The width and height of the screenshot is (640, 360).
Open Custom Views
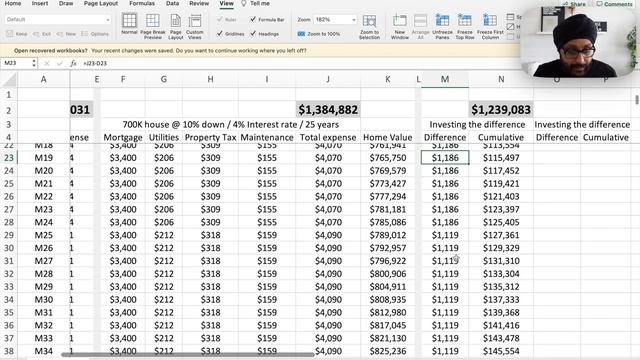coord(195,26)
